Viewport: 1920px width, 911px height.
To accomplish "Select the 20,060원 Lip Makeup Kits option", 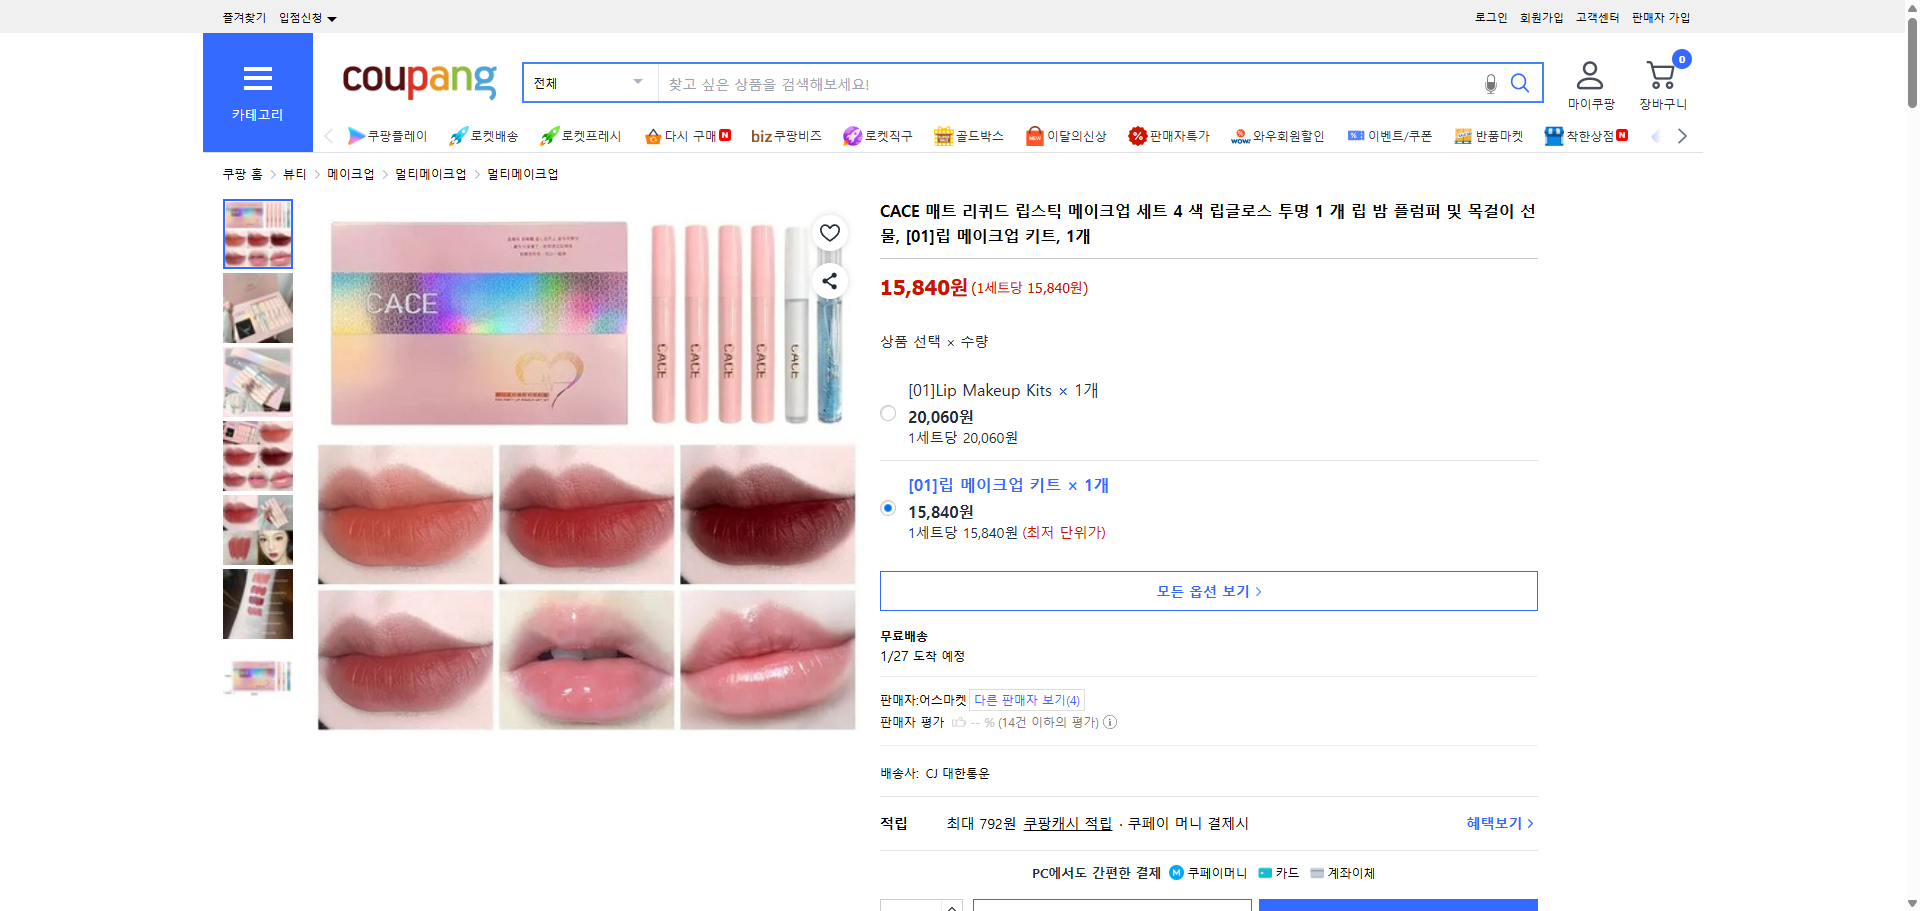I will 887,412.
